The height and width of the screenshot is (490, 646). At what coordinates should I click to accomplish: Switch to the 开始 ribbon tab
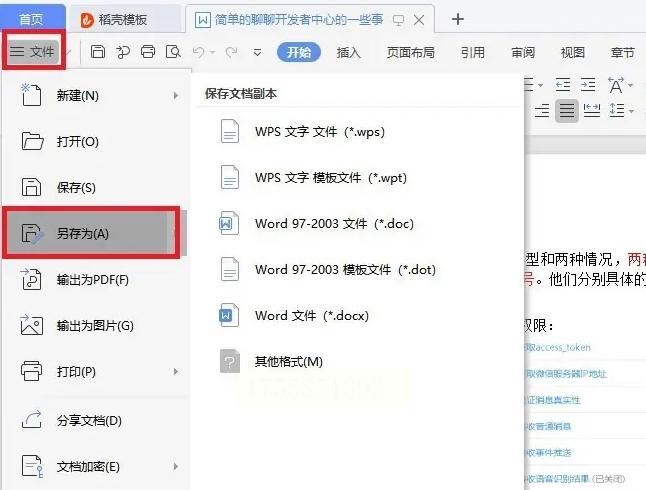tap(299, 52)
